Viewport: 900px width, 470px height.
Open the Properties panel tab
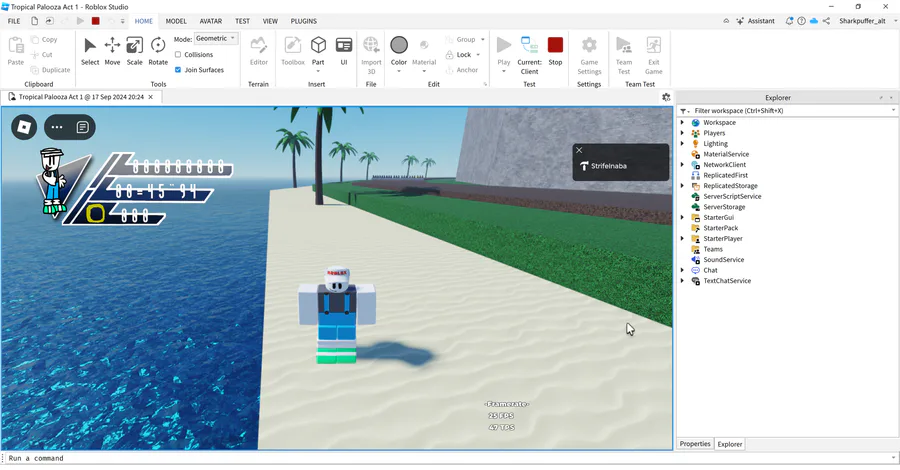695,444
